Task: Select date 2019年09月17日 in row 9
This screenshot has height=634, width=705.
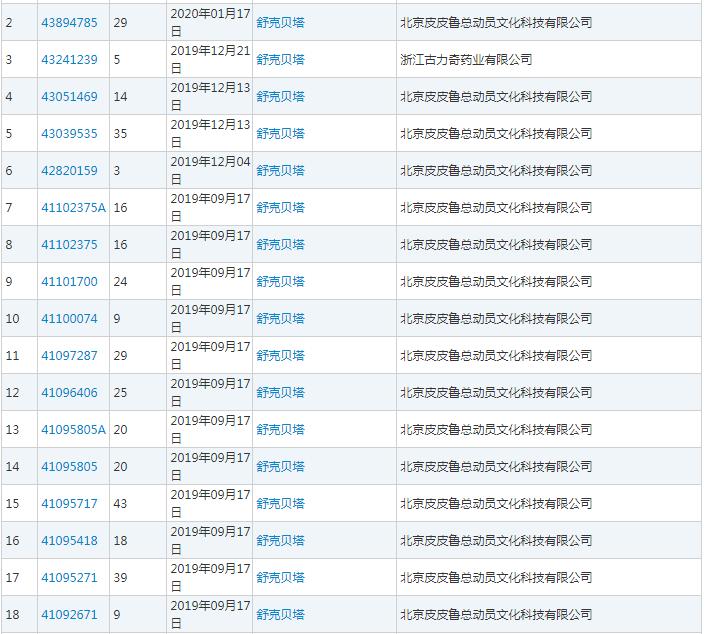Action: [210, 281]
